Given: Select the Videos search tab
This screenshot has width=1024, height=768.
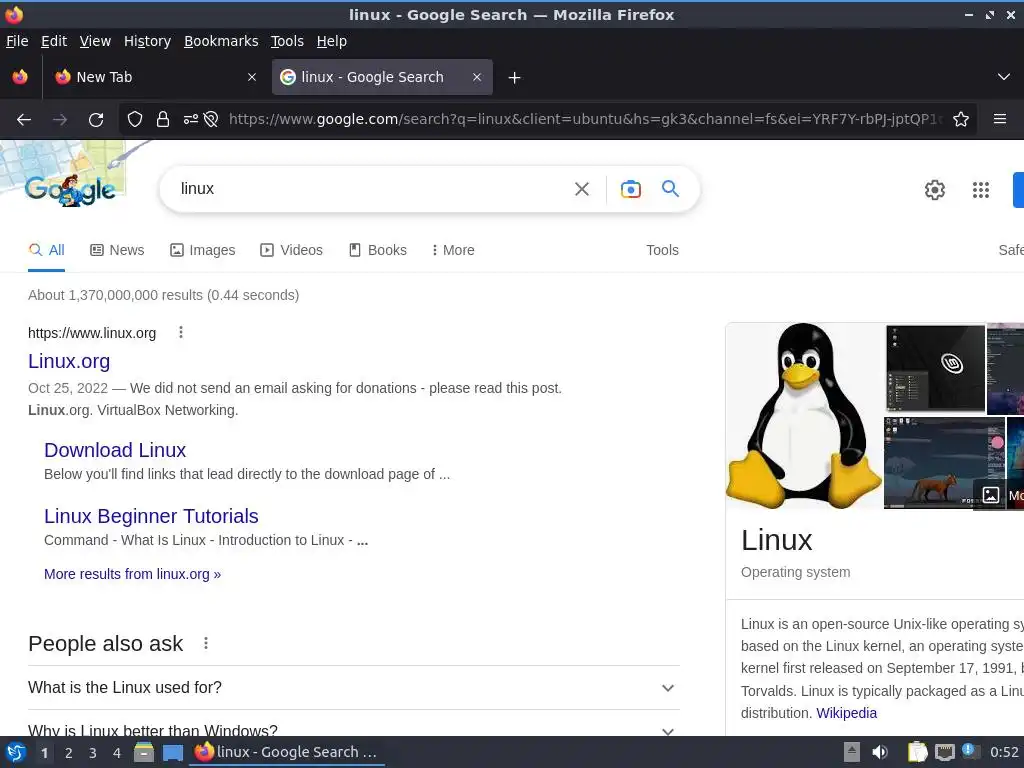Looking at the screenshot, I should click(291, 250).
